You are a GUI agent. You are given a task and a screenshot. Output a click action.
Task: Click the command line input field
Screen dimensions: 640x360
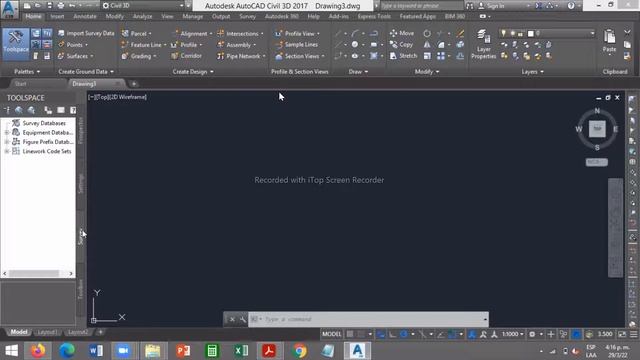pos(367,319)
